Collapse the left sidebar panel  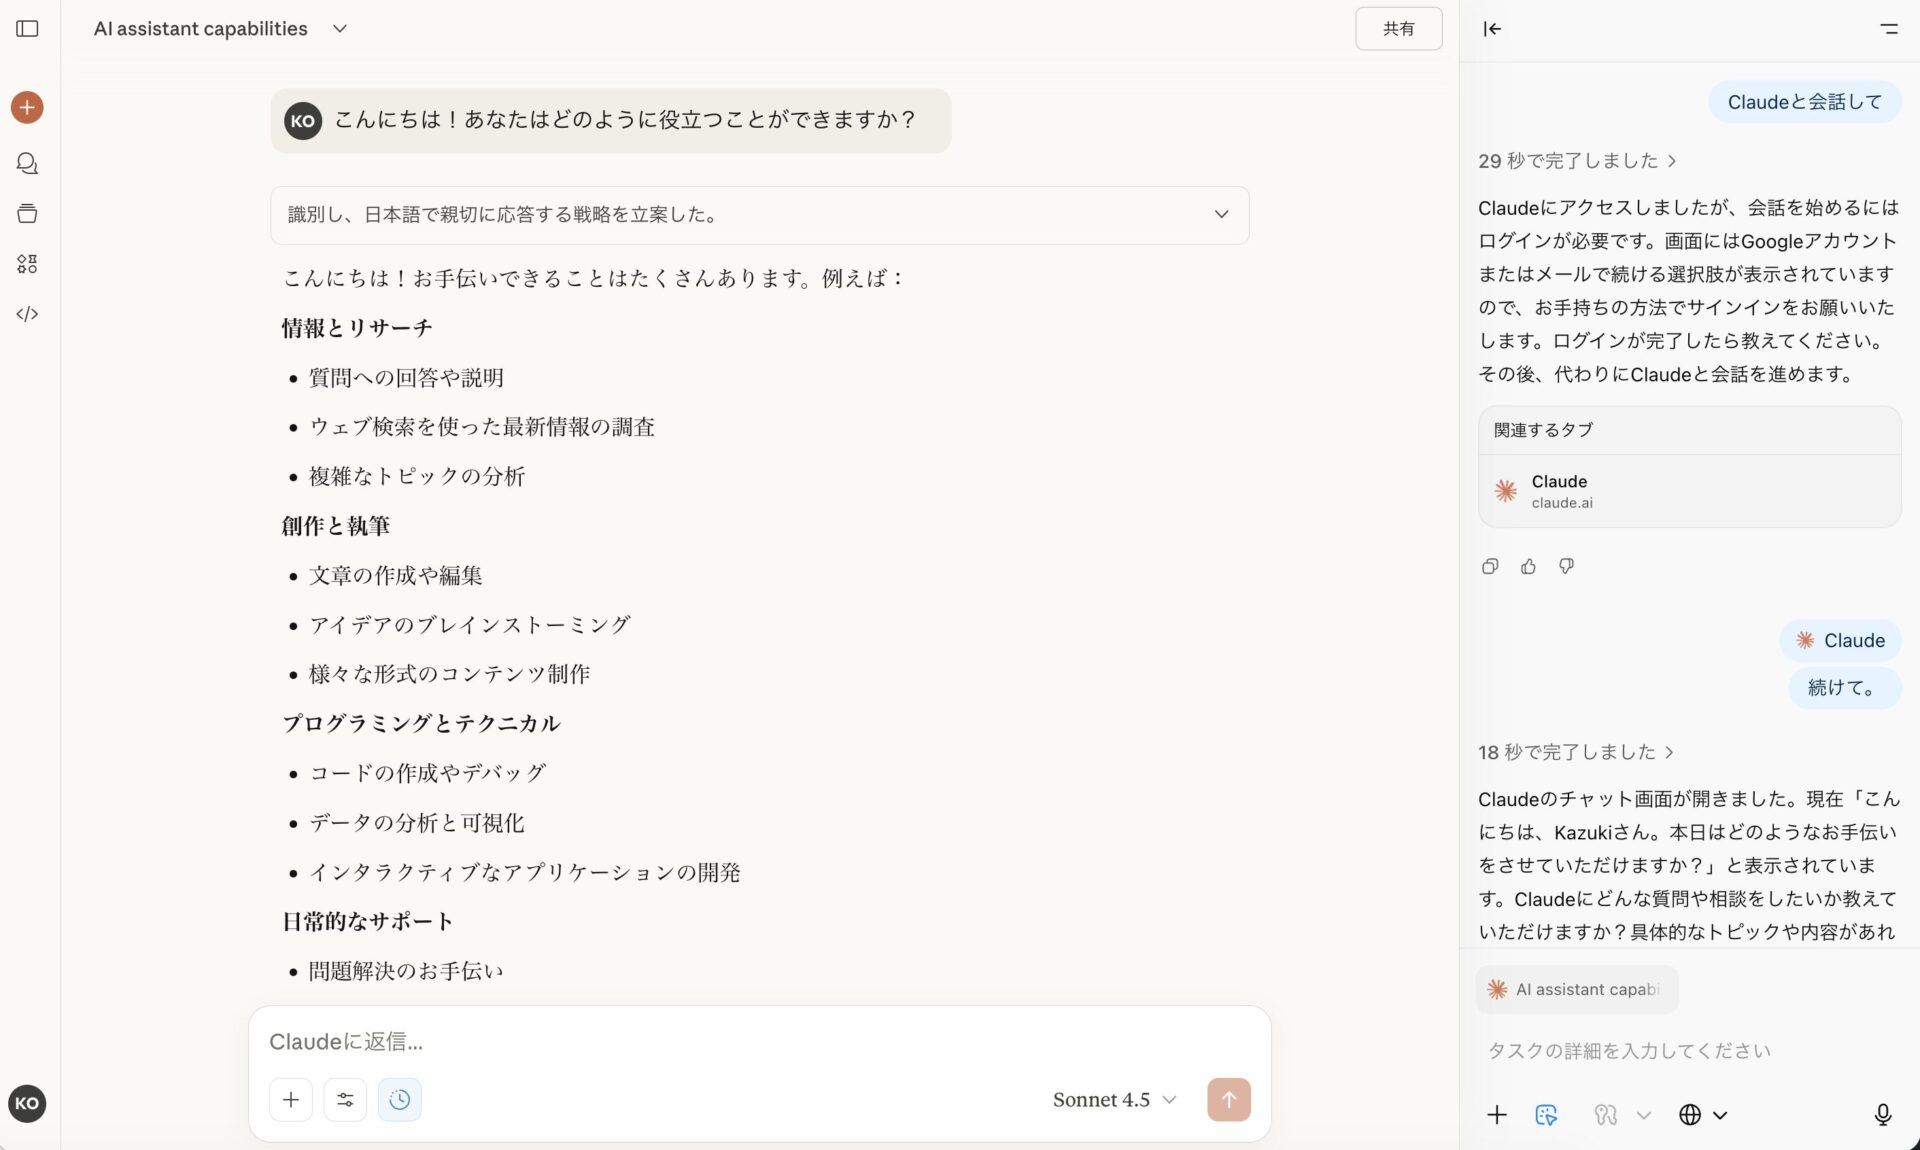tap(27, 29)
